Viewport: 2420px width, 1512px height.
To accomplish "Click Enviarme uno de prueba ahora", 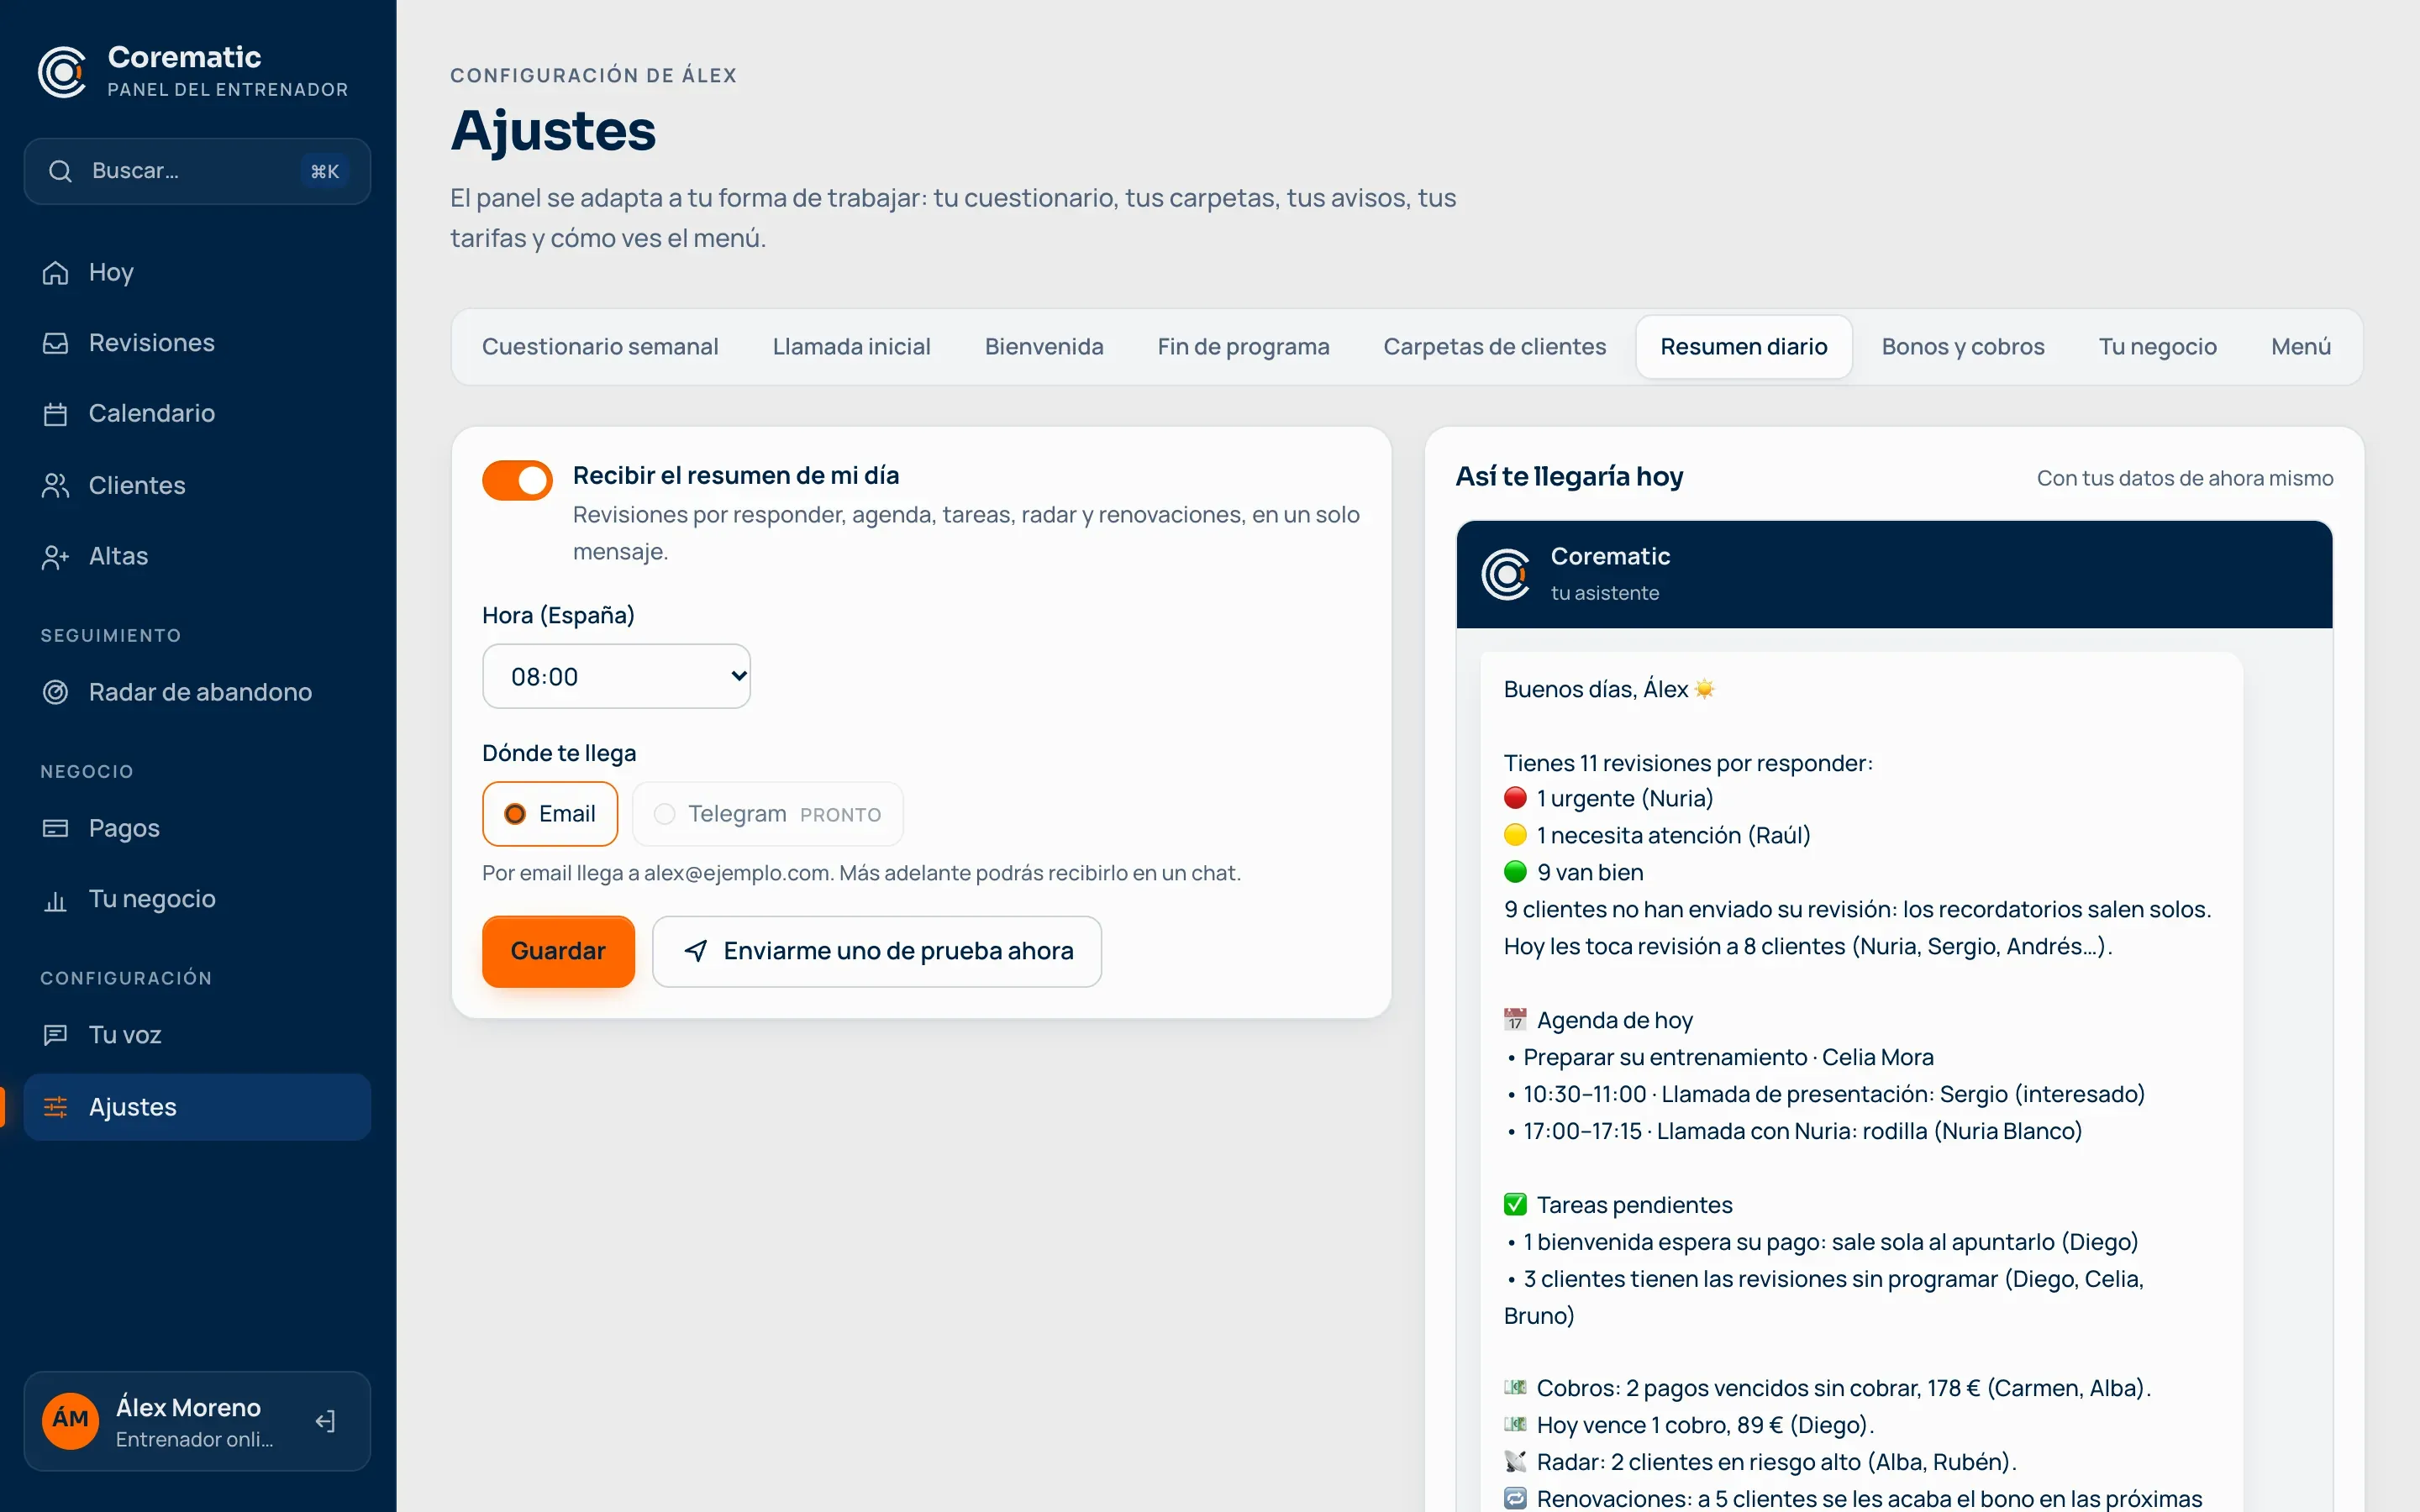I will (877, 951).
